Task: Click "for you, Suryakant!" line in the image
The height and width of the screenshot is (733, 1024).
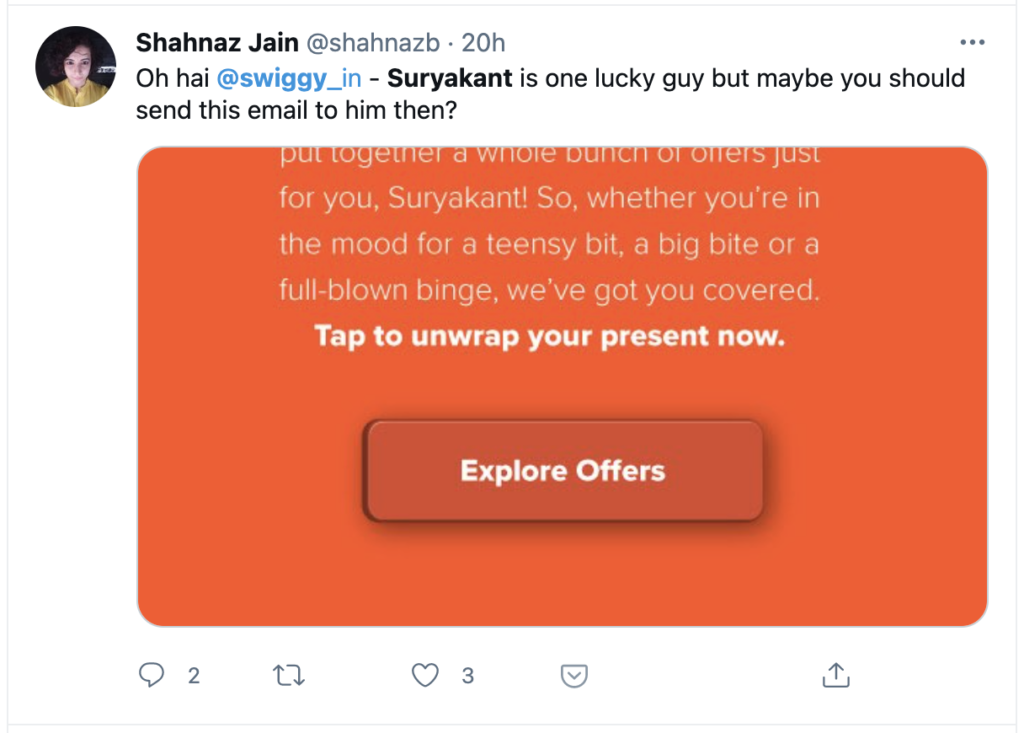Action: coord(402,198)
